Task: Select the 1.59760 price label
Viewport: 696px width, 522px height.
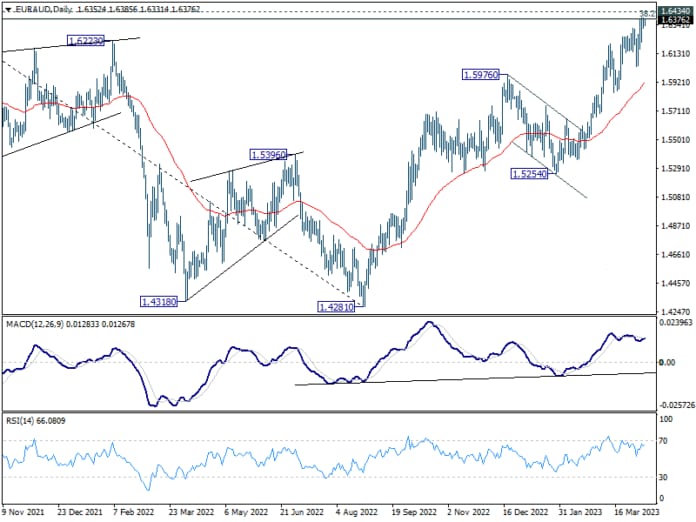Action: click(x=481, y=75)
